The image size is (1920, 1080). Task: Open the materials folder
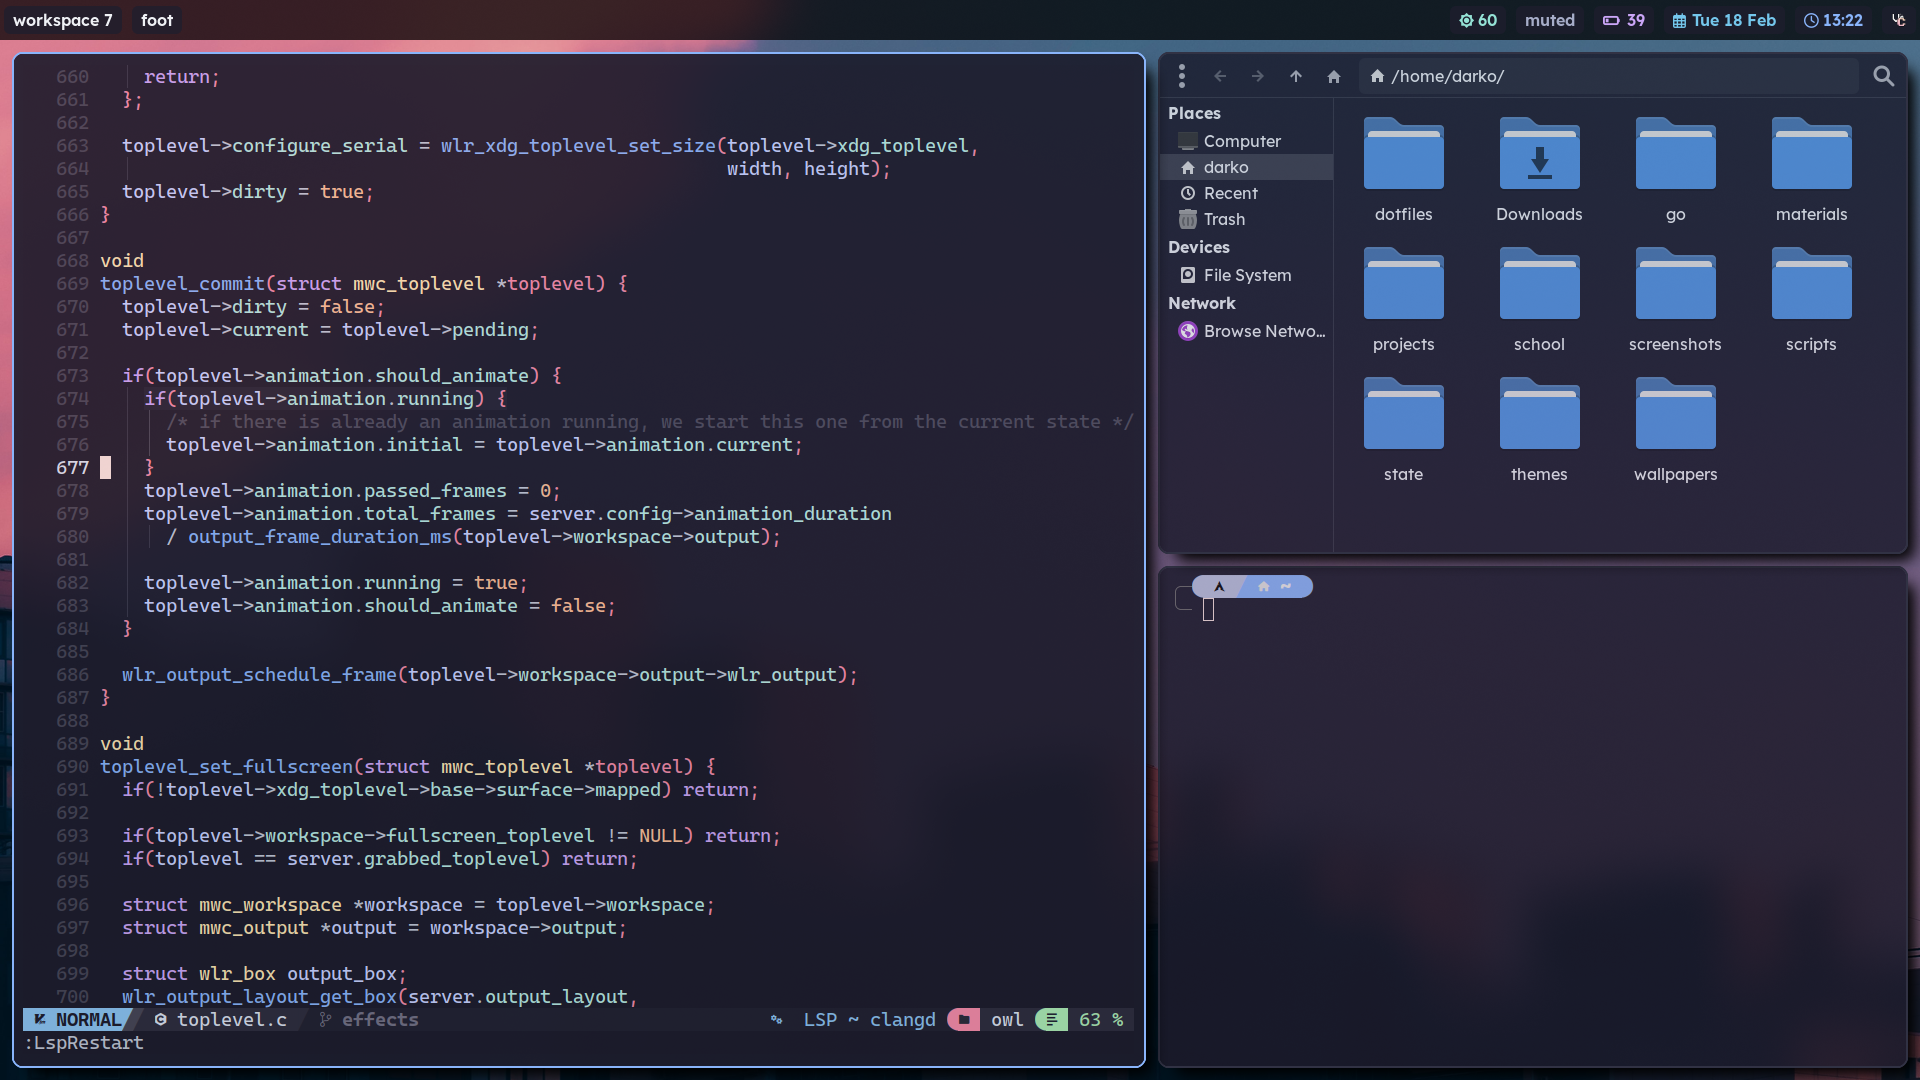pyautogui.click(x=1812, y=171)
